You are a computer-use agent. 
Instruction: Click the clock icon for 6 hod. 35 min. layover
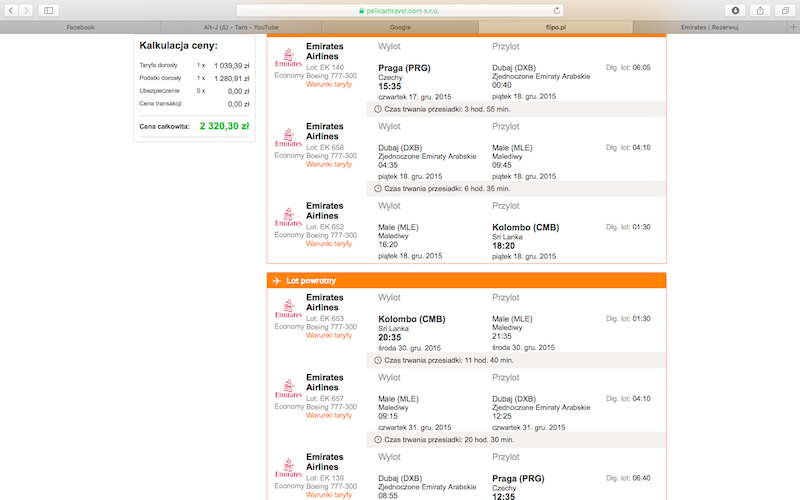378,189
